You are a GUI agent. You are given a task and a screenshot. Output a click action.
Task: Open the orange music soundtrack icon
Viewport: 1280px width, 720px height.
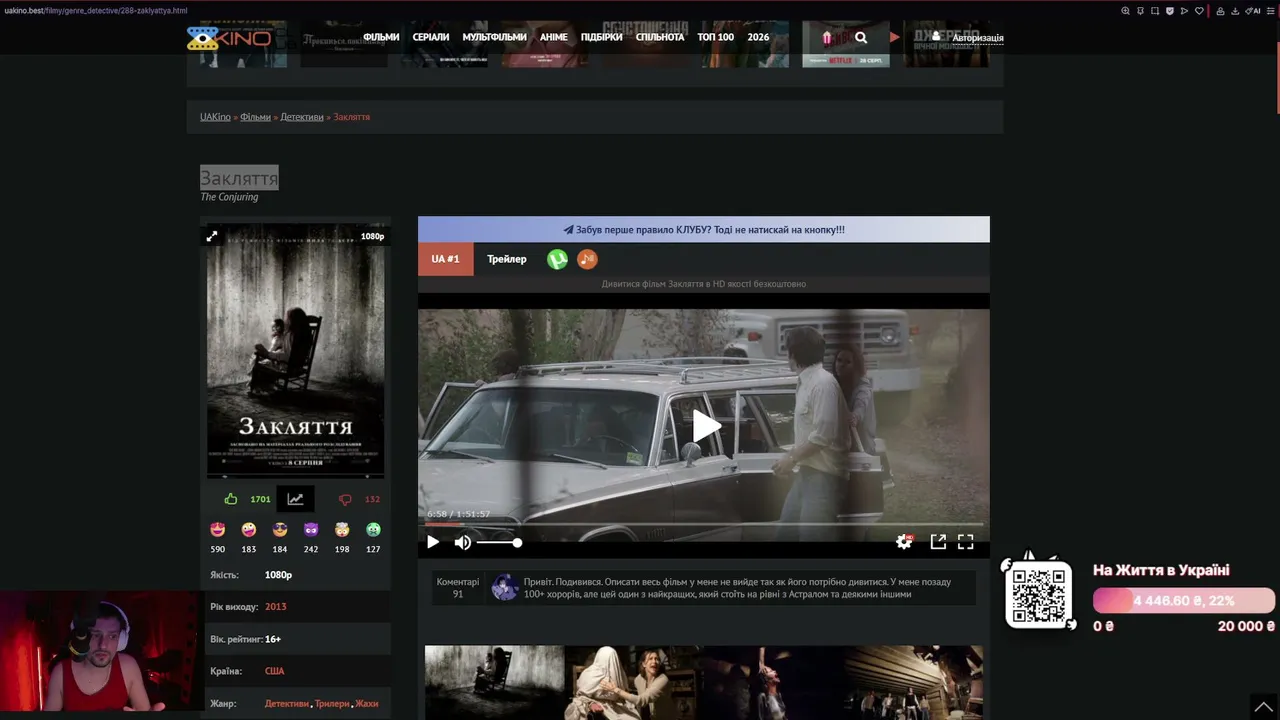click(587, 259)
